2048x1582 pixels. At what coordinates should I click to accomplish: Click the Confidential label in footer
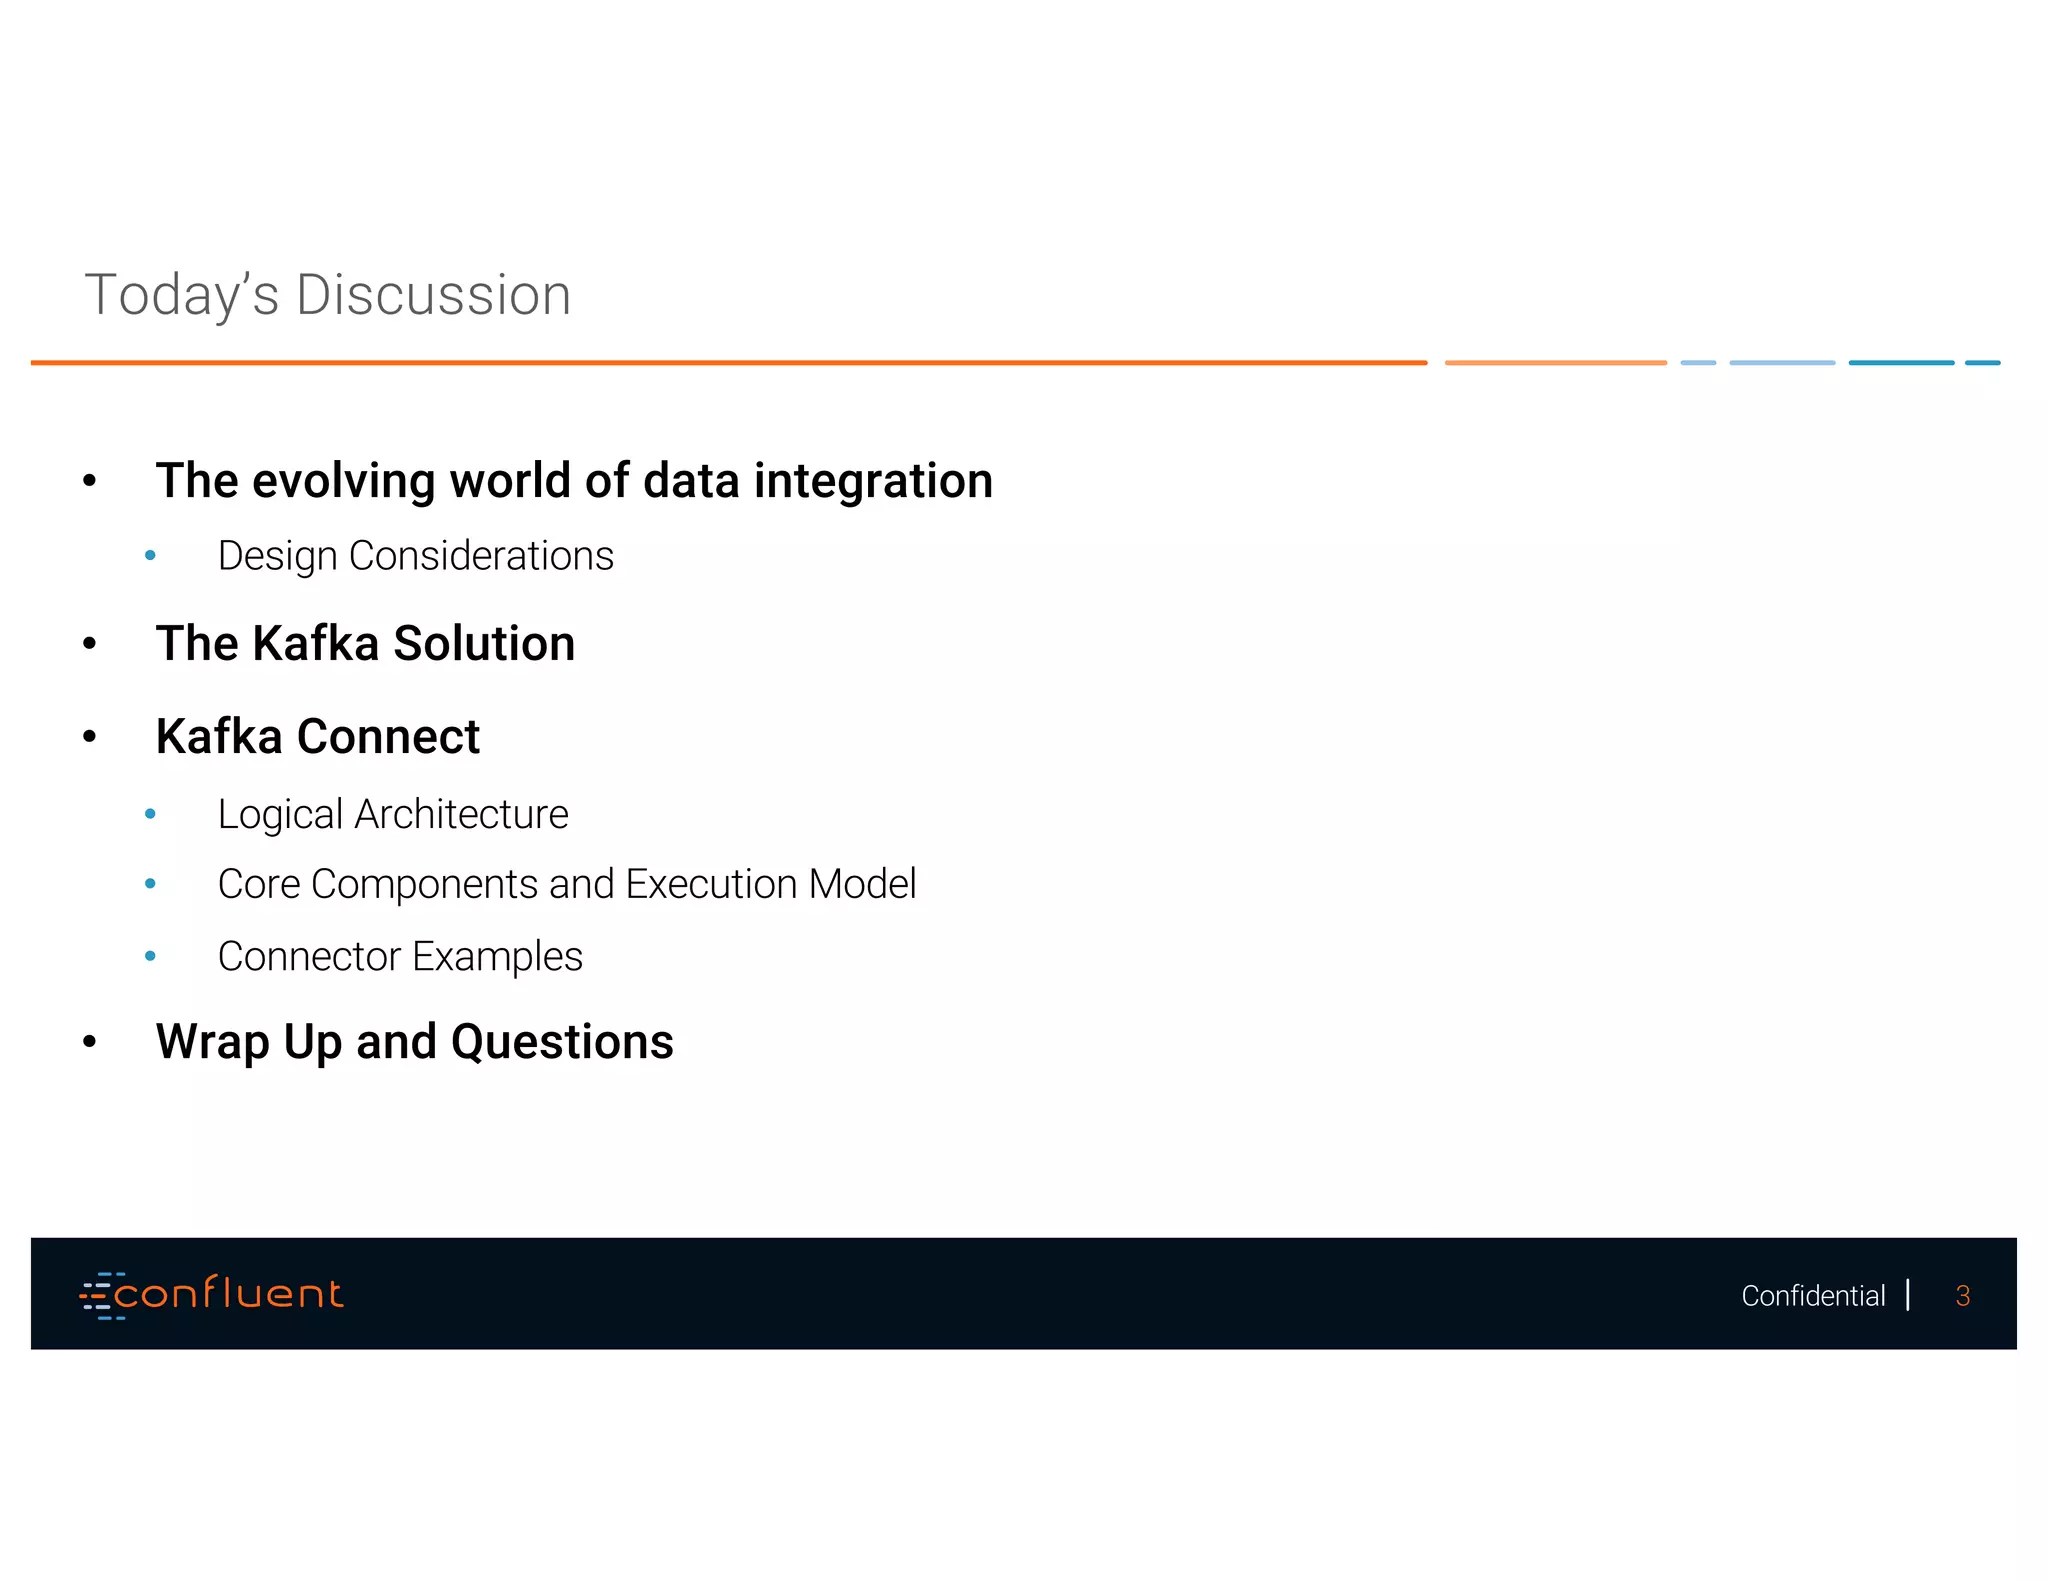1812,1296
